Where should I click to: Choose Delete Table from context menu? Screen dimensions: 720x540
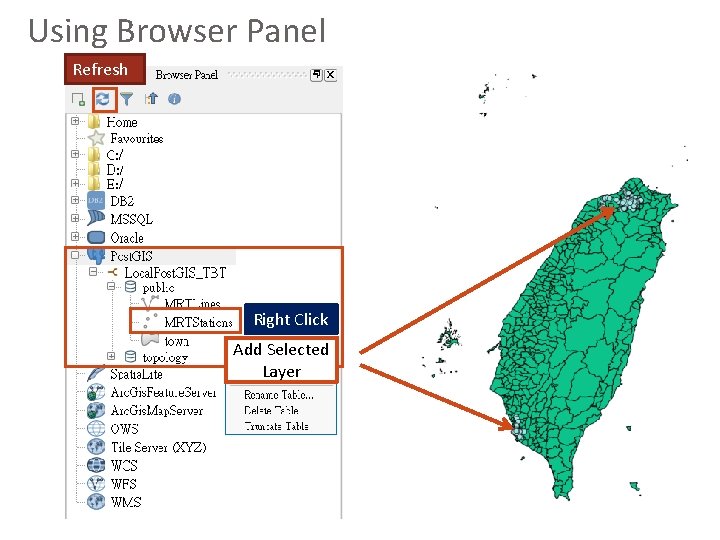point(271,411)
